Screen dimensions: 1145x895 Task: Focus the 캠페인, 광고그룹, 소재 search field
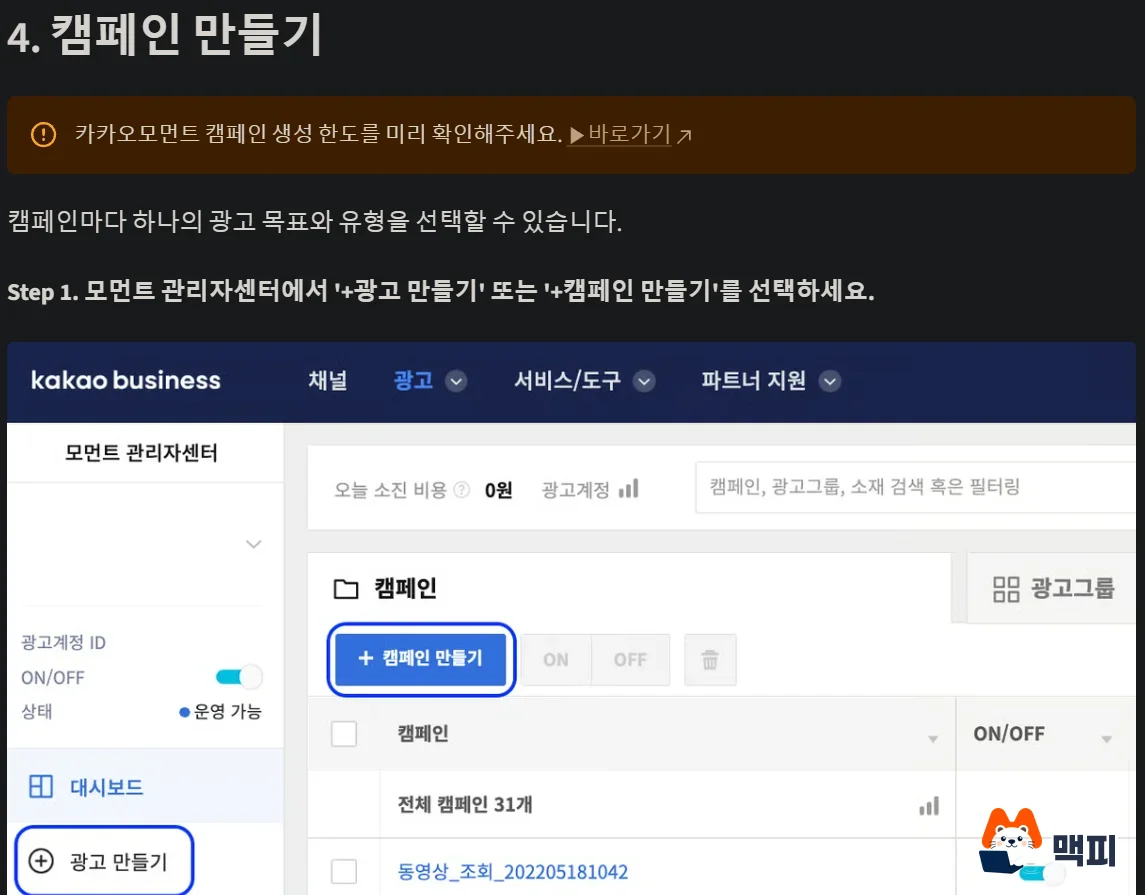(916, 487)
